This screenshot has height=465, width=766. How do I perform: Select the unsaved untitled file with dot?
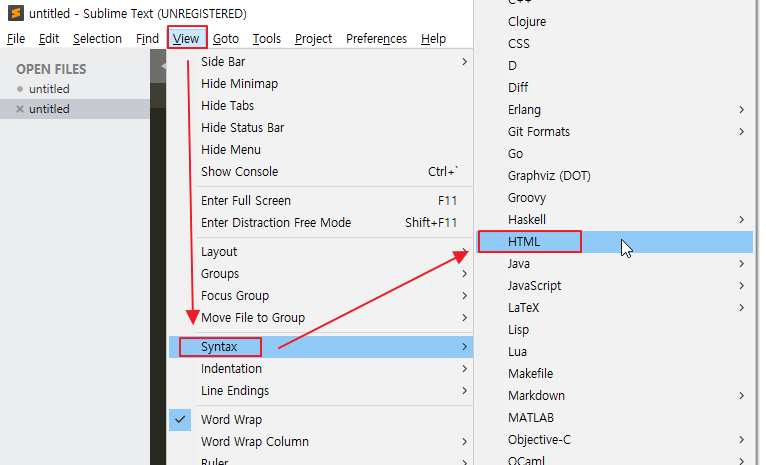coord(49,89)
